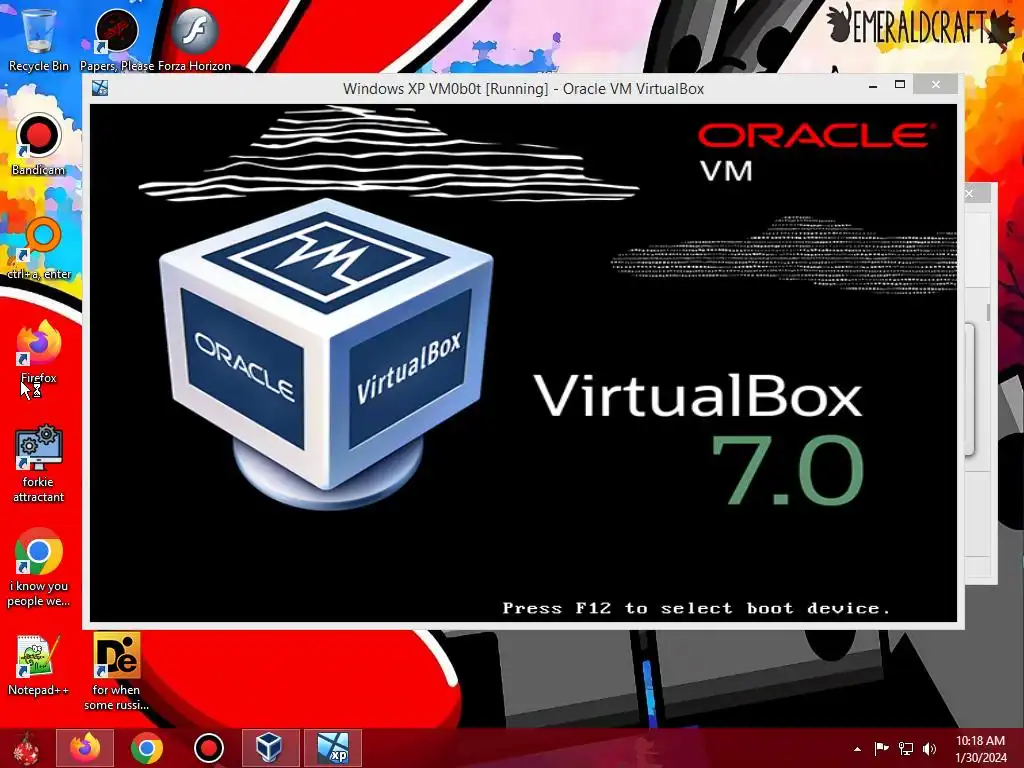Switch to Firefox in the taskbar

[x=85, y=748]
